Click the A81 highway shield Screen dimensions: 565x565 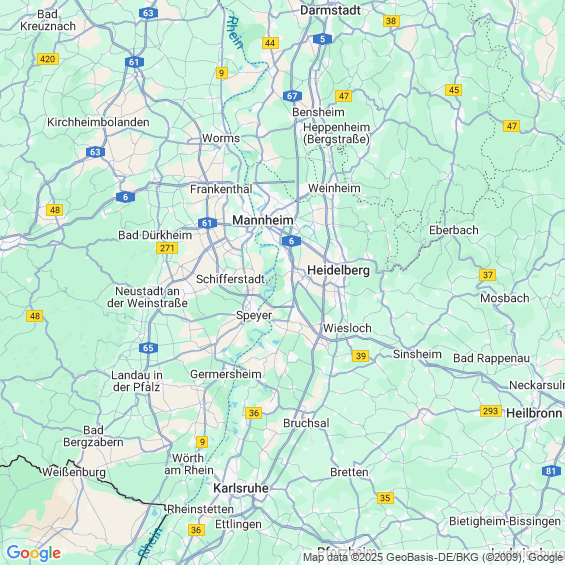(551, 471)
